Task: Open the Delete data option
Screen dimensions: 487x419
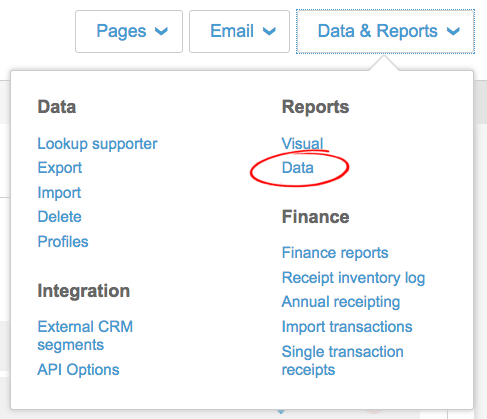Action: point(59,217)
